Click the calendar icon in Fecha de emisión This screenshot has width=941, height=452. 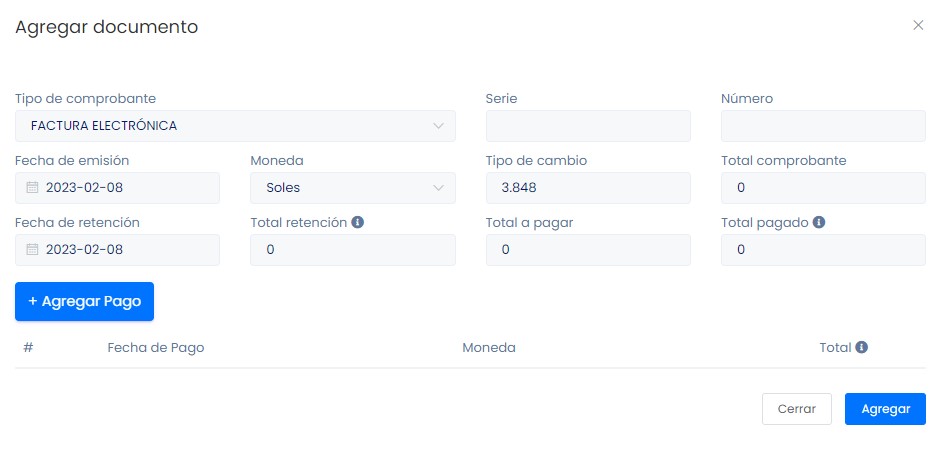click(32, 188)
